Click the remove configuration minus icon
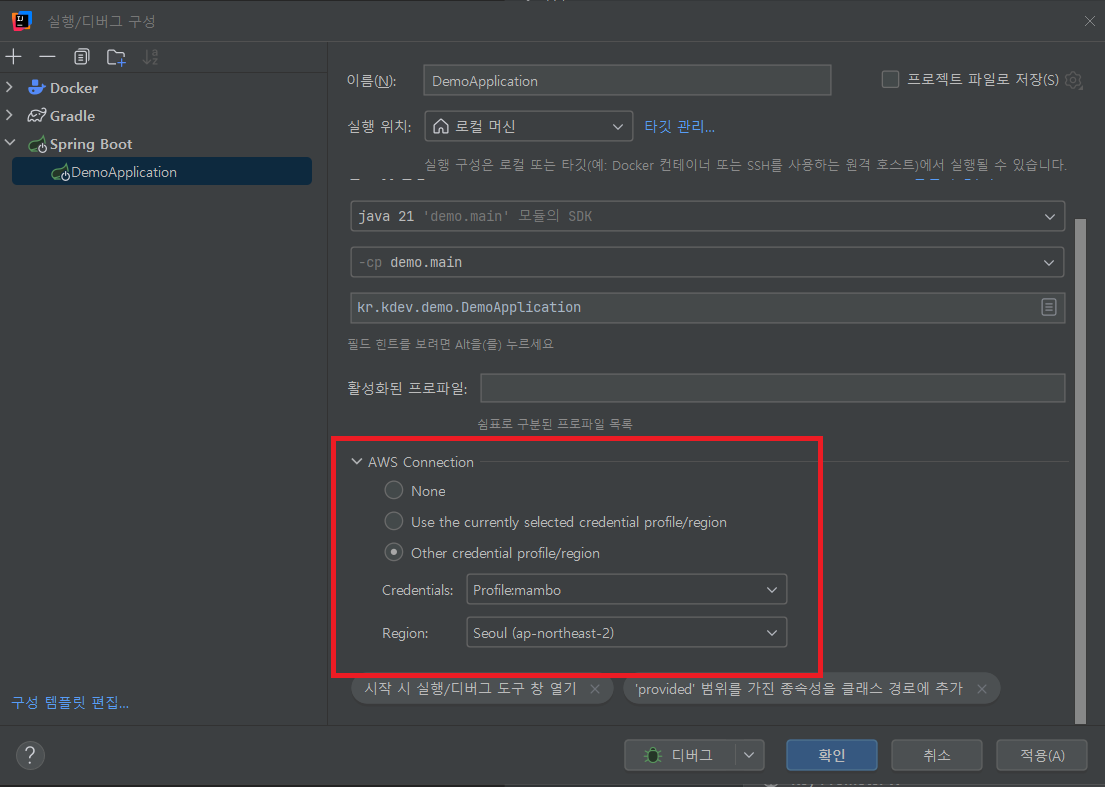This screenshot has height=787, width=1105. tap(47, 56)
